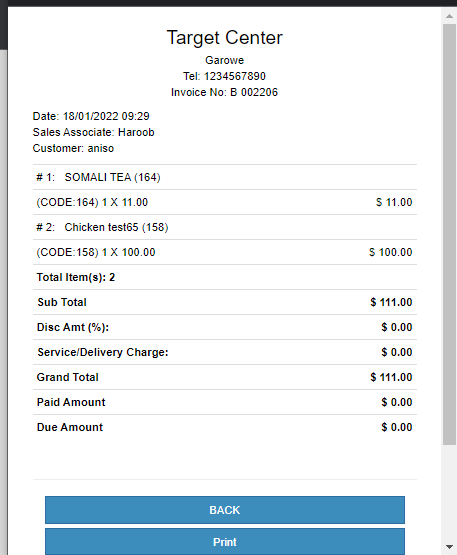Select the Chicken test65 (158) item row
Viewport: 457px width, 555px height.
(x=225, y=227)
